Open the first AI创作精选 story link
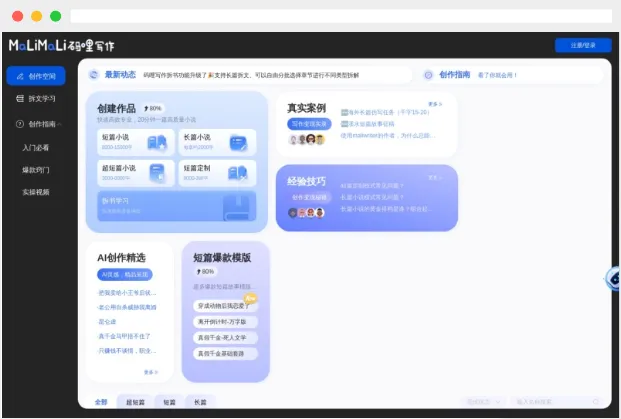Viewport: 621px width, 419px height. click(127, 293)
